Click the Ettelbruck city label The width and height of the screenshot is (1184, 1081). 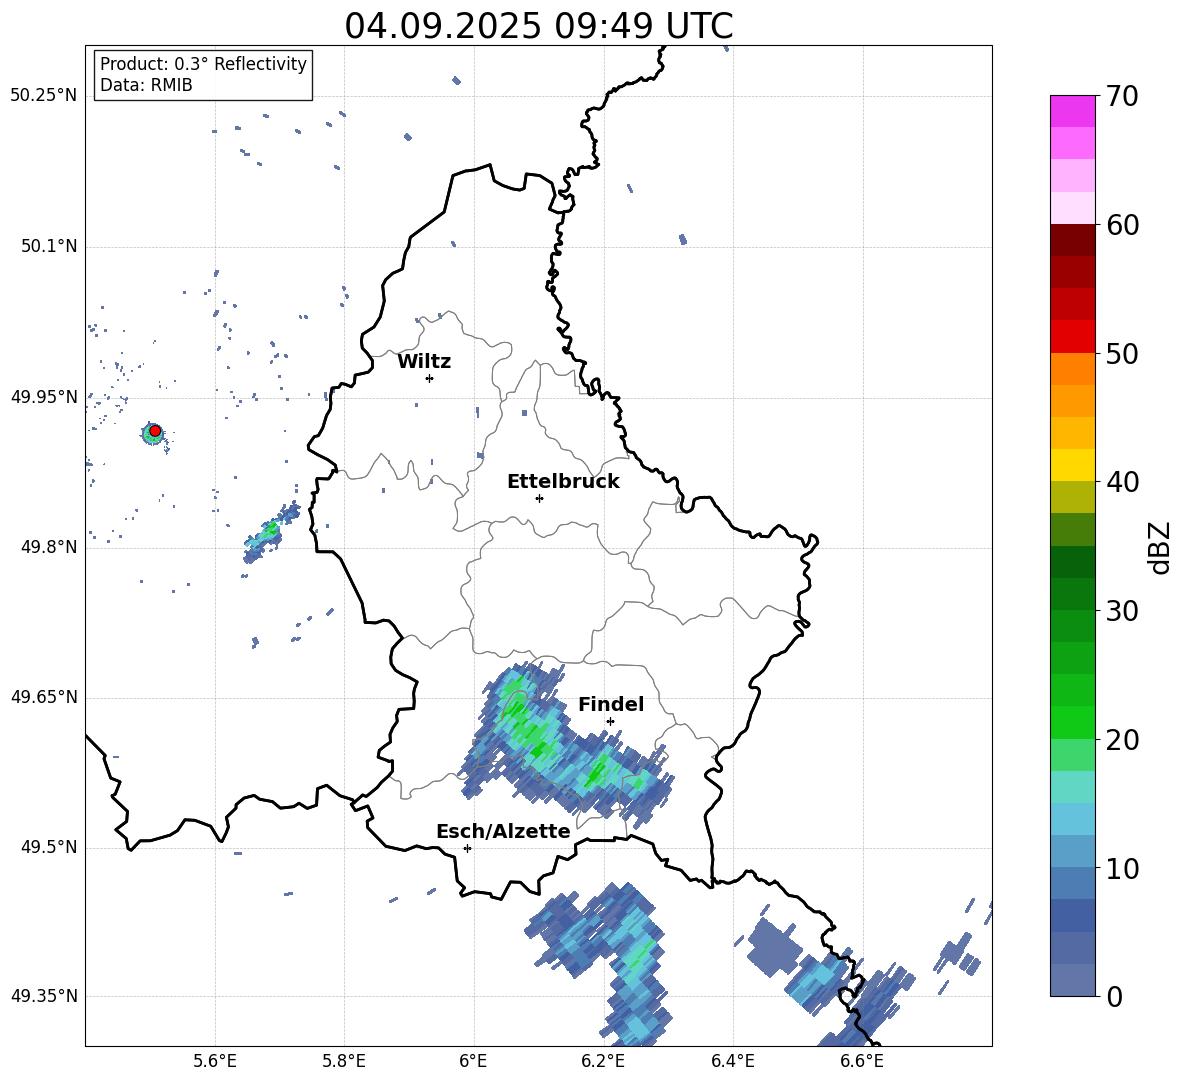[x=563, y=482]
